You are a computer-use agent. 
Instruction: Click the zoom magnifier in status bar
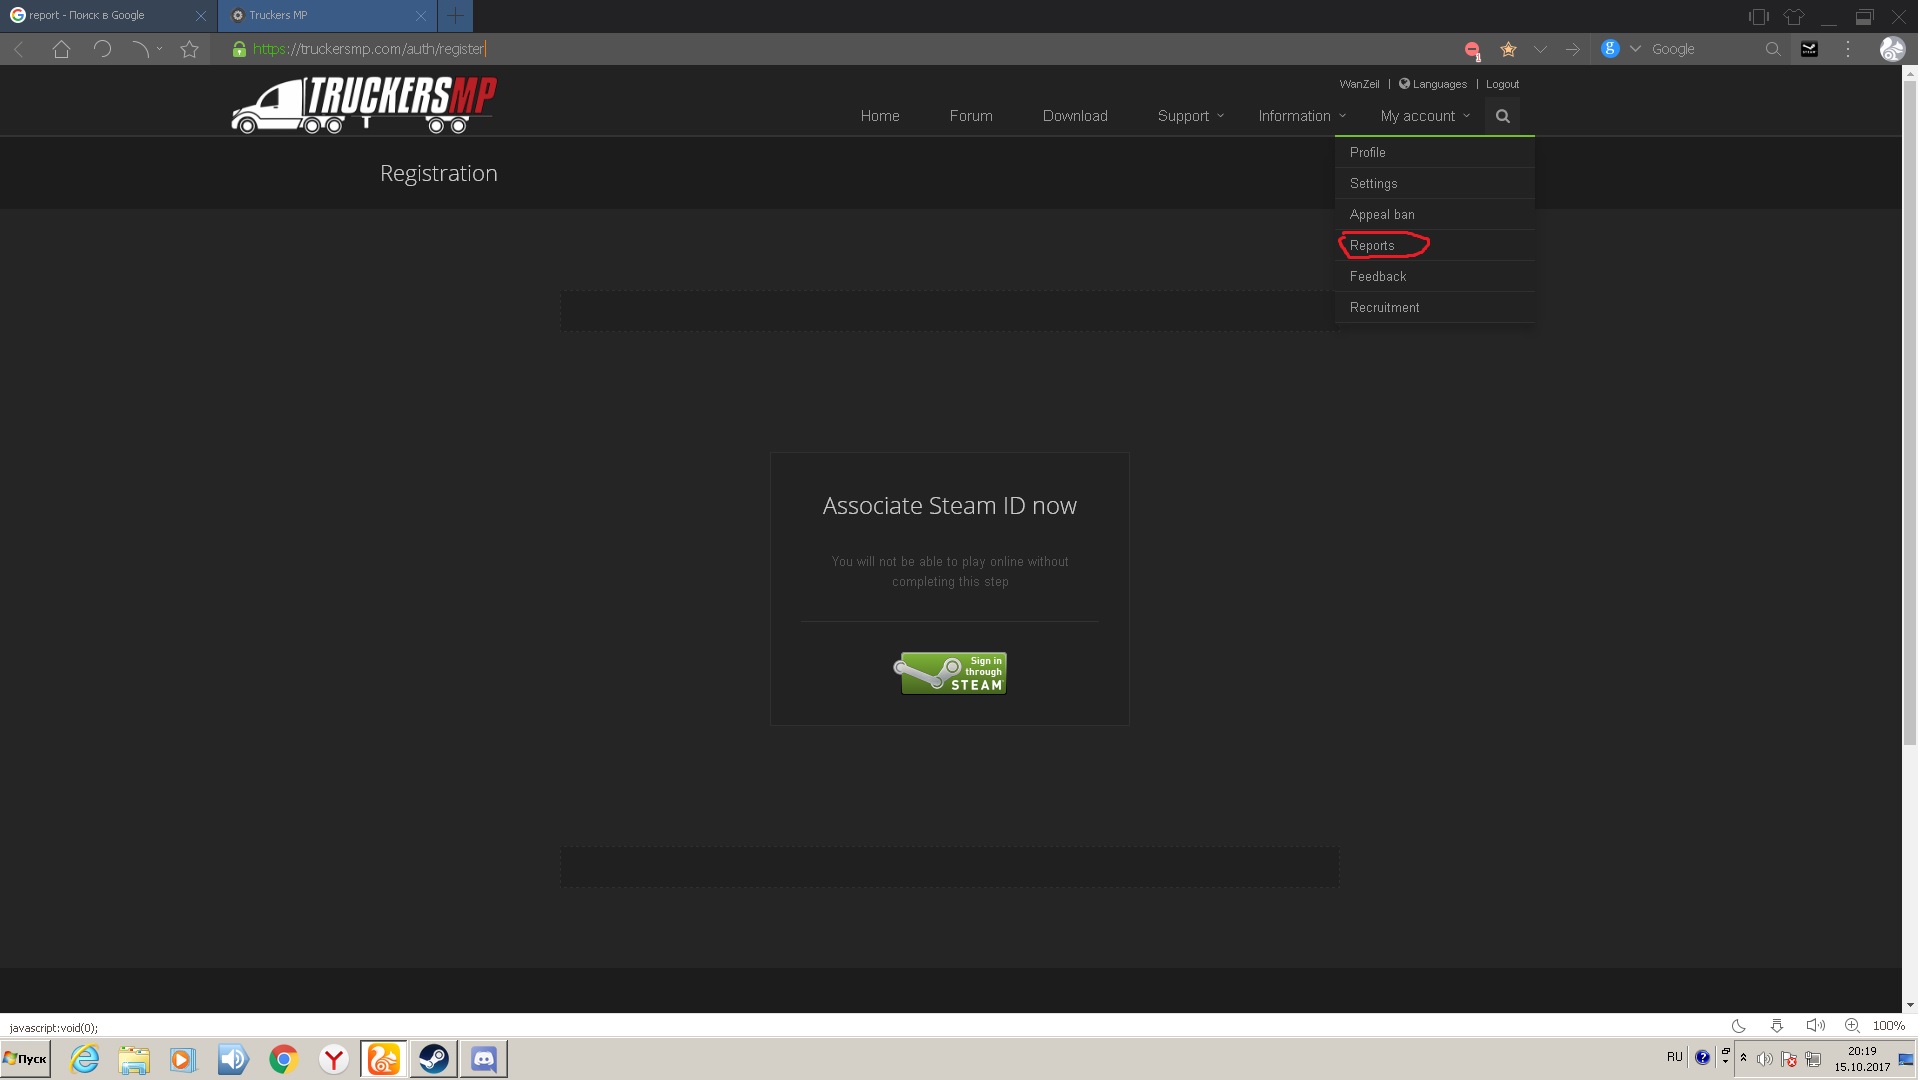(x=1852, y=1026)
